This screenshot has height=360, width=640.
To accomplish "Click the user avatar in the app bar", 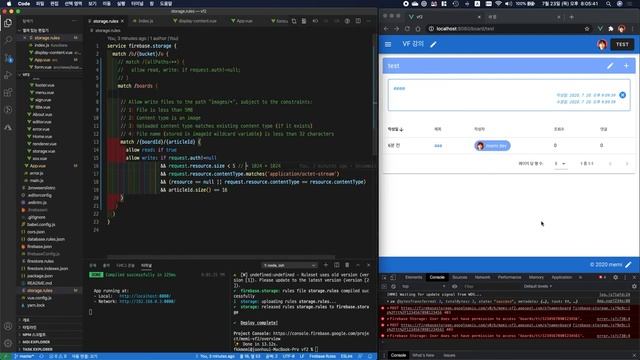I will (x=602, y=44).
